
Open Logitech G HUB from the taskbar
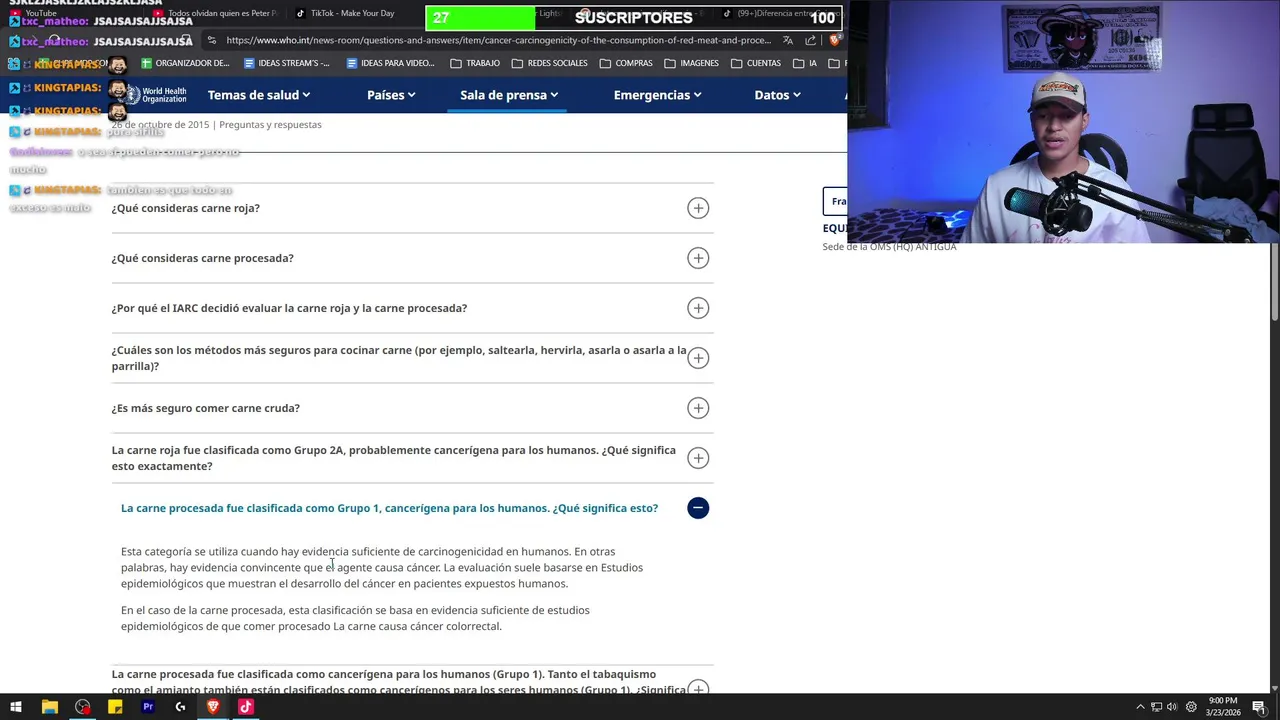click(x=180, y=707)
